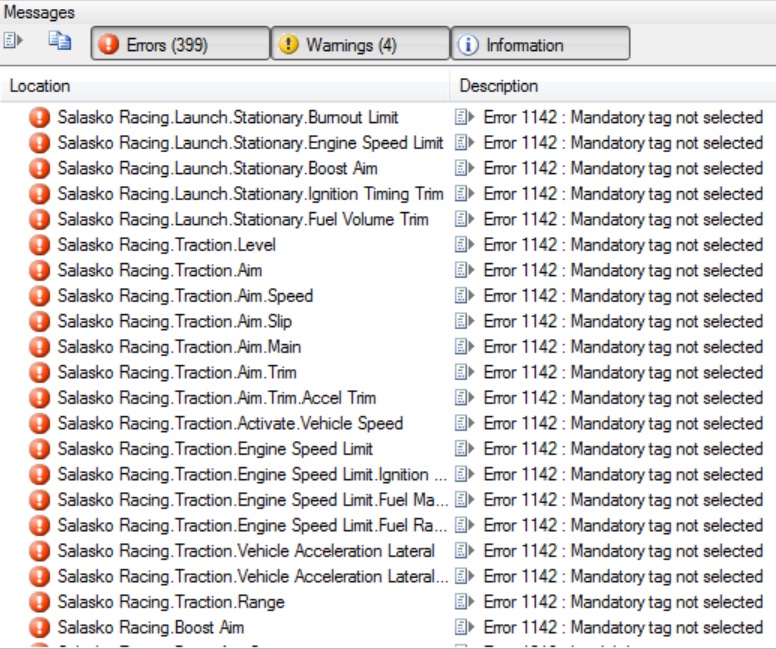The height and width of the screenshot is (649, 776).
Task: Click the description icon in the Traction.Aim.Main row
Action: click(x=465, y=347)
